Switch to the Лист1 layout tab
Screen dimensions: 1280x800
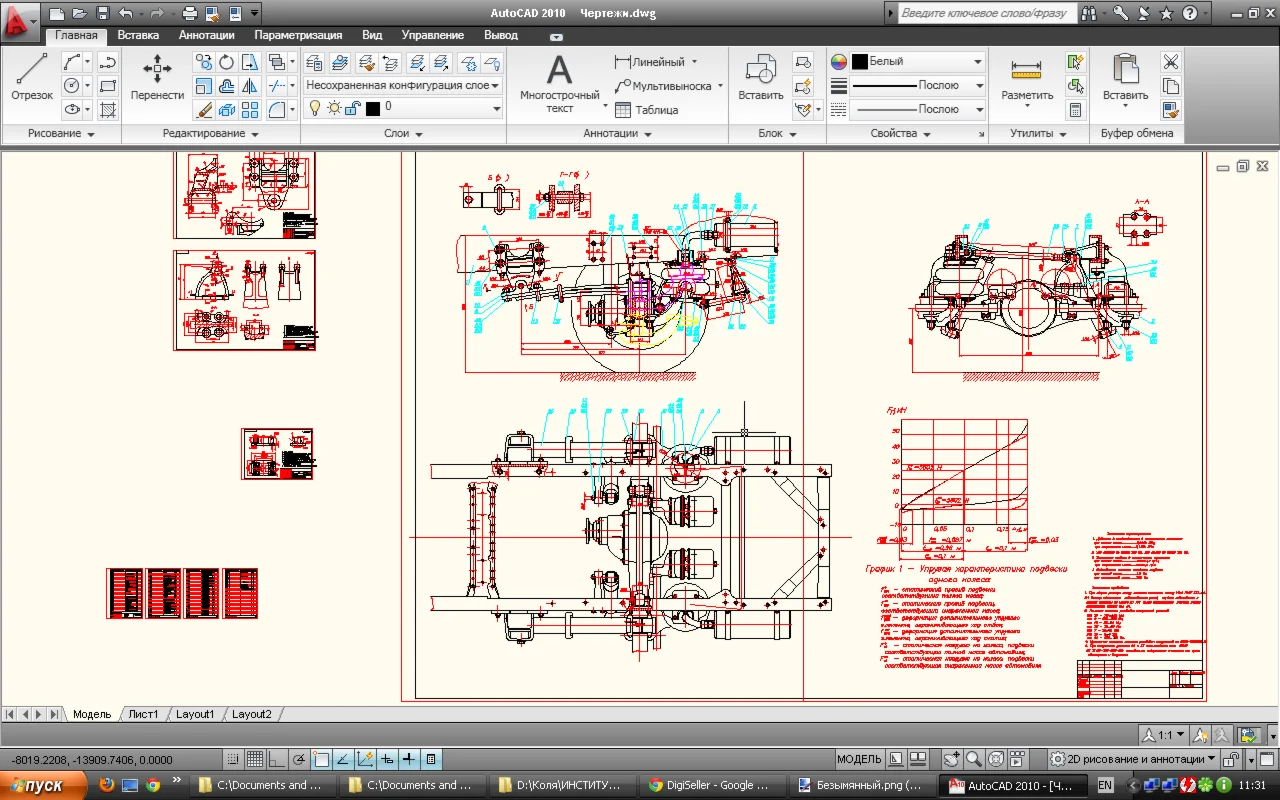coord(143,714)
